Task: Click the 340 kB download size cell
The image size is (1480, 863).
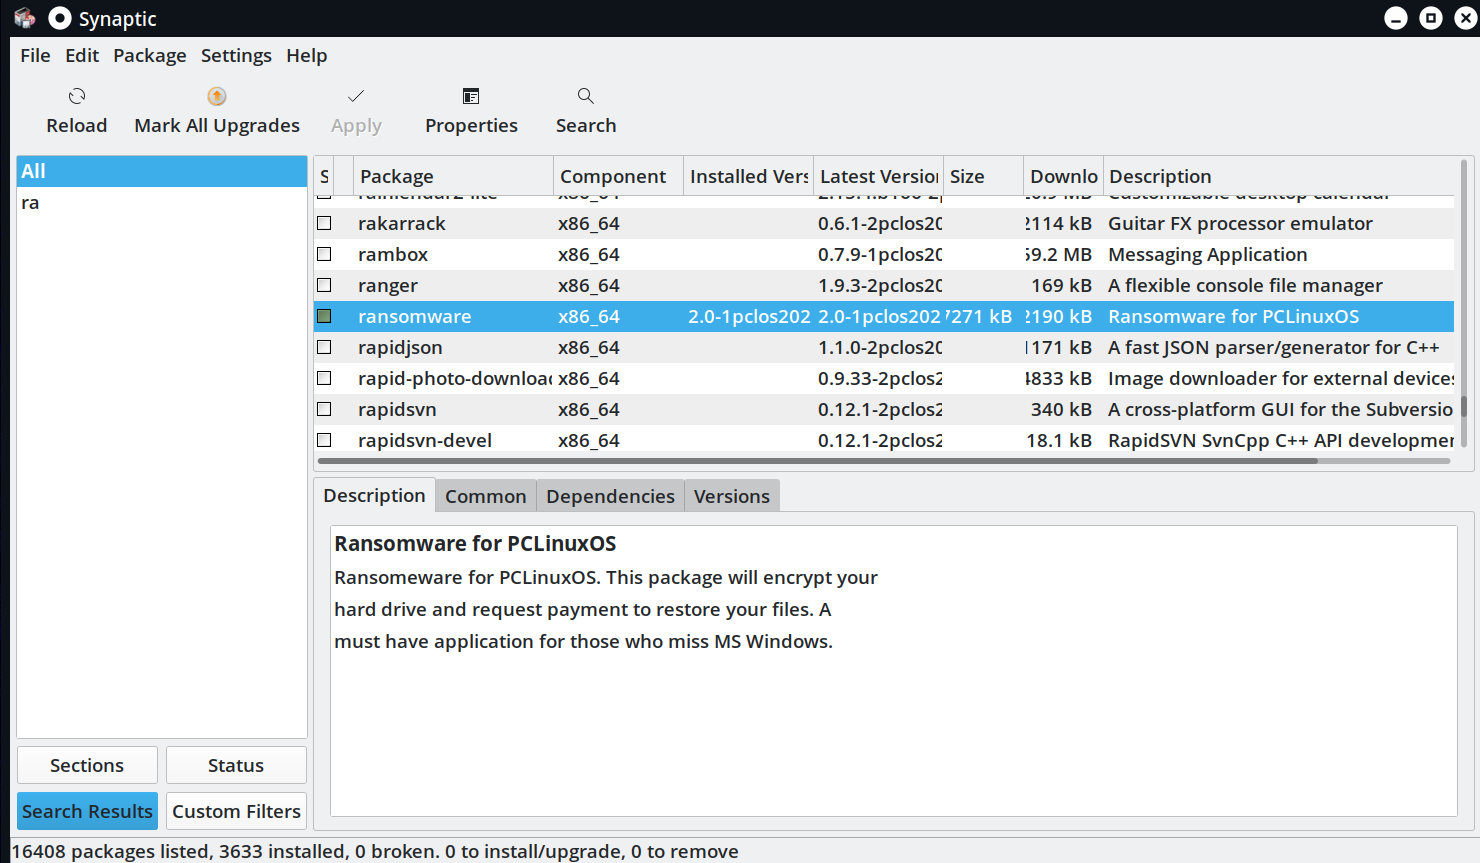Action: tap(1061, 409)
